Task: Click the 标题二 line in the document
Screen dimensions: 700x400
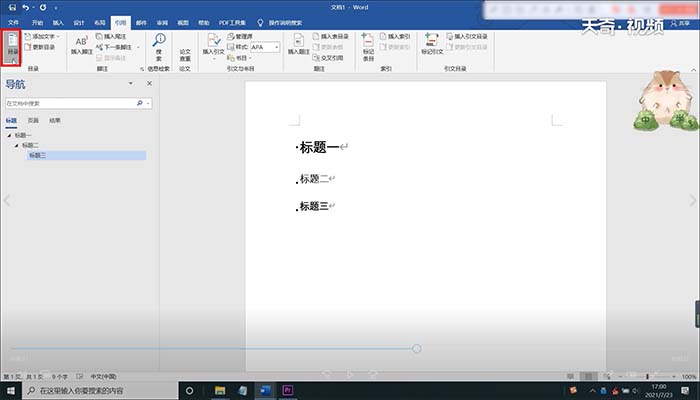Action: pyautogui.click(x=314, y=179)
